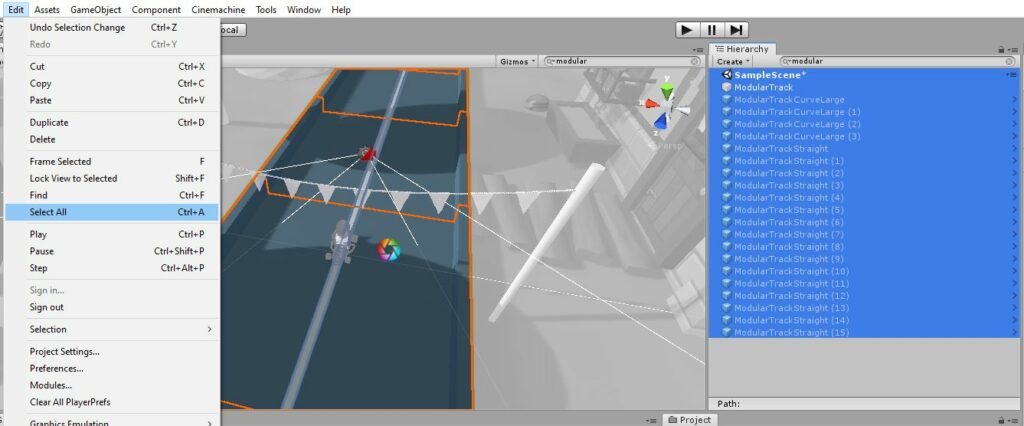1024x426 pixels.
Task: Clear the Hierarchy search field
Action: coord(1010,61)
